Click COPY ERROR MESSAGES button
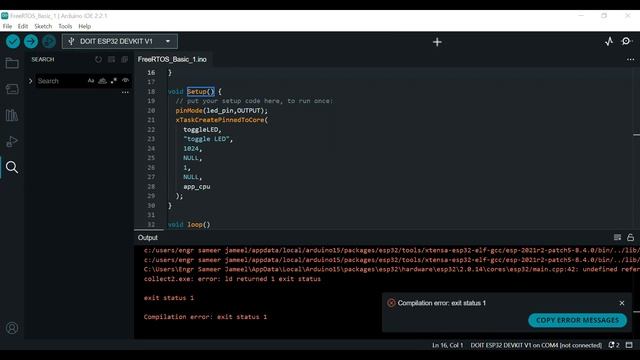640x360 pixels. (577, 320)
